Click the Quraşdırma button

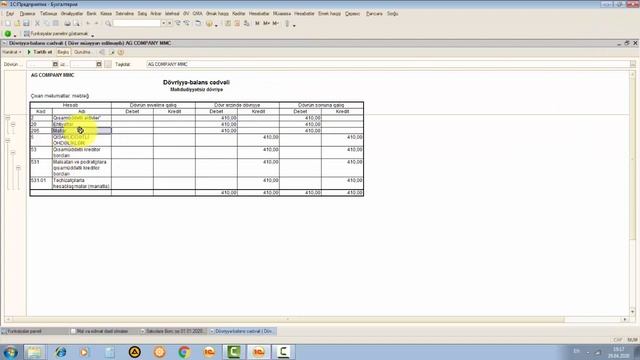click(x=82, y=52)
